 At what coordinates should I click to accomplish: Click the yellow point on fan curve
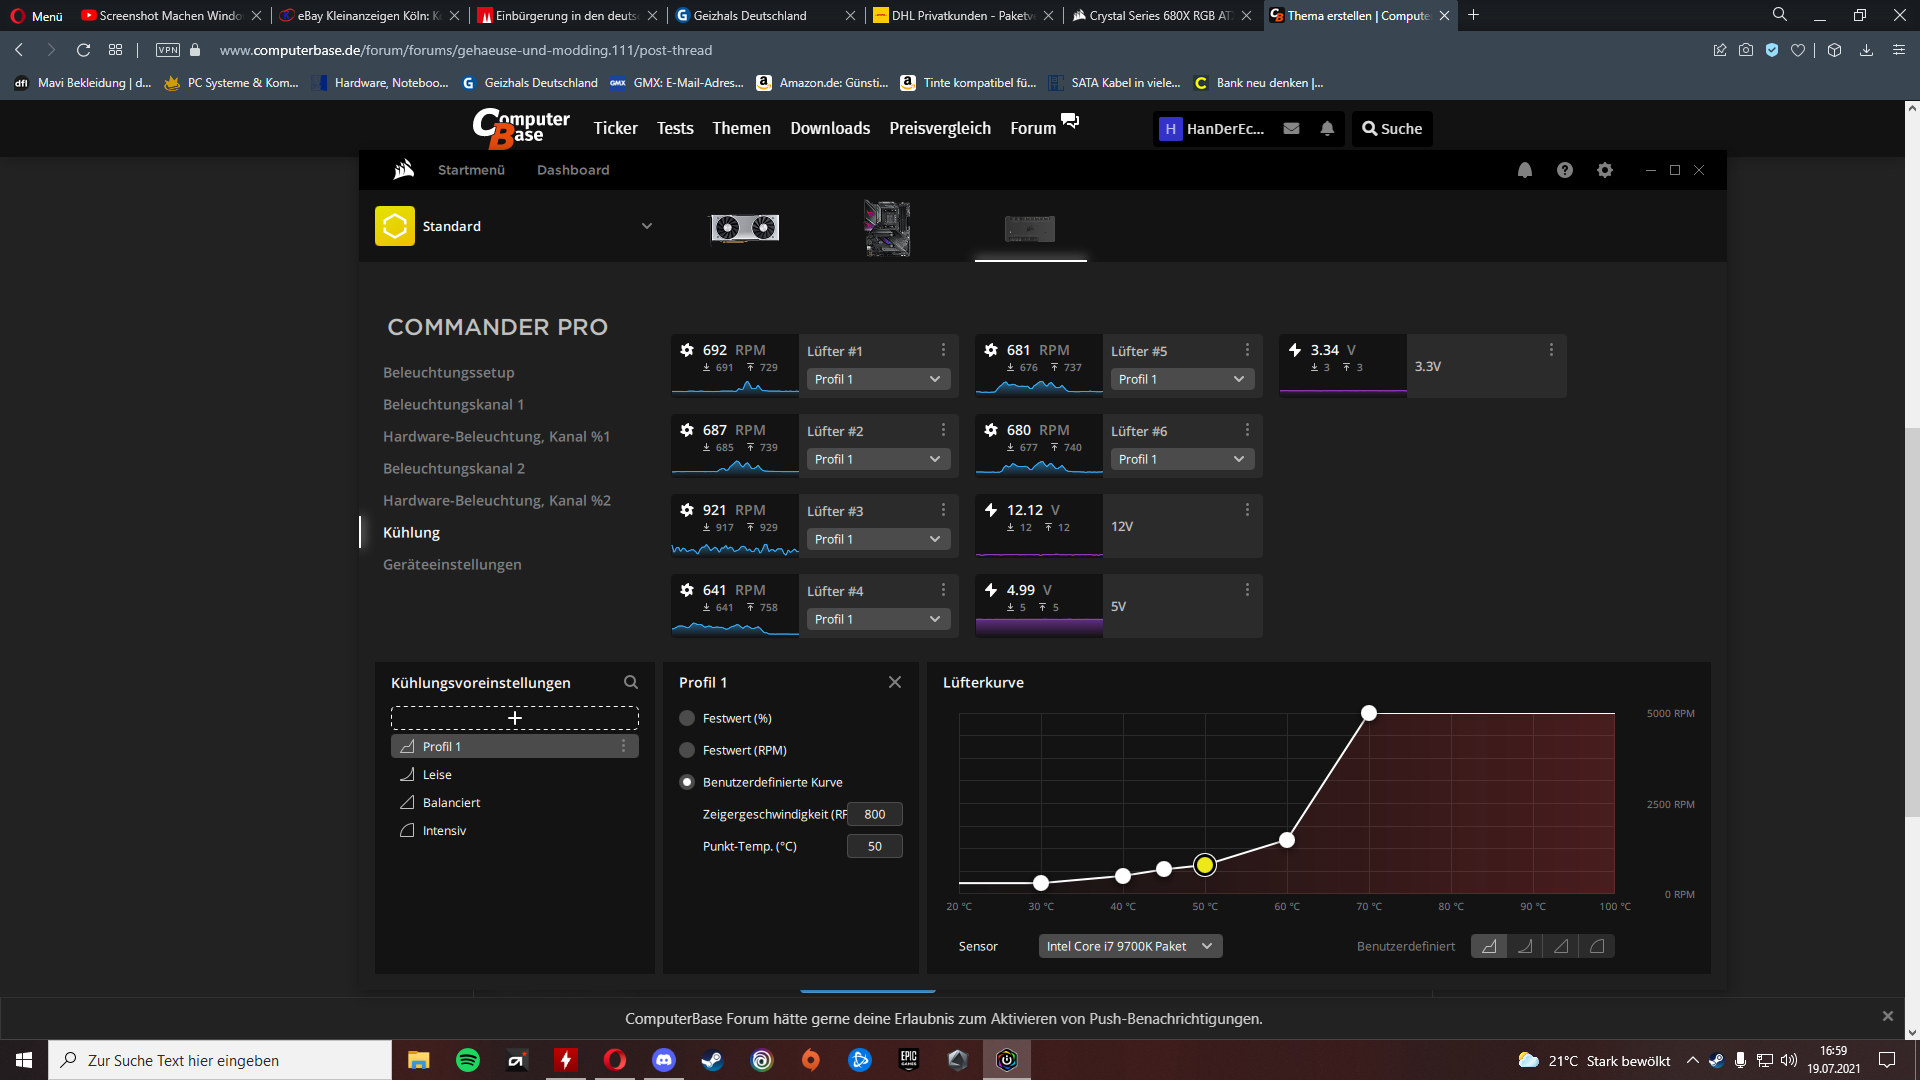tap(1204, 865)
